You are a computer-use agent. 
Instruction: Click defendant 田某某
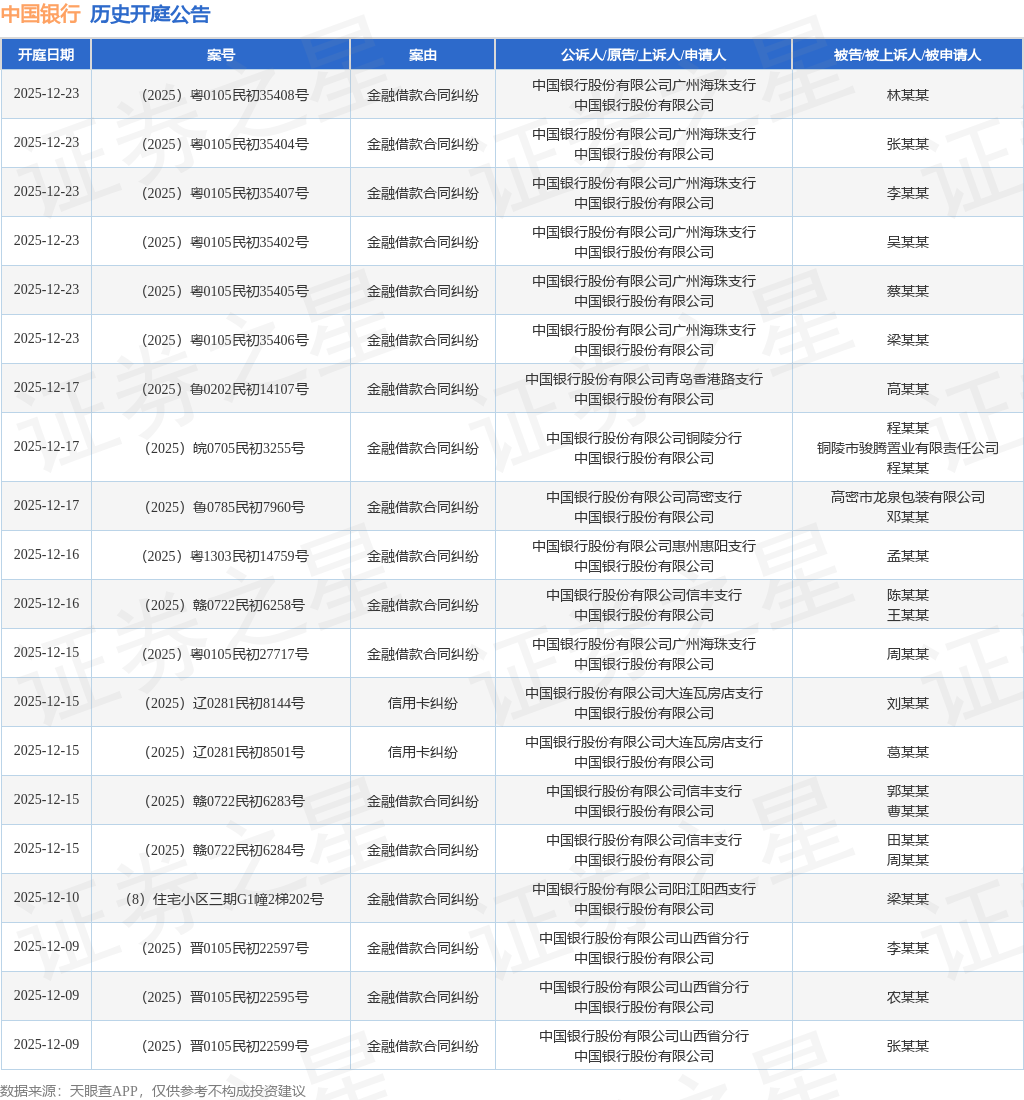[x=908, y=840]
